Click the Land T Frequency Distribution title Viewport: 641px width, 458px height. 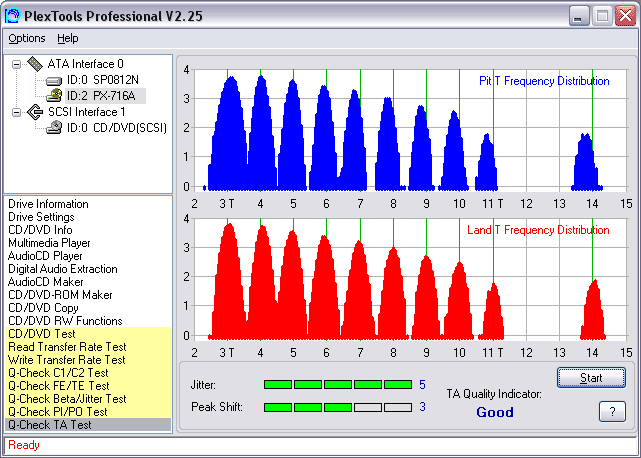(538, 230)
